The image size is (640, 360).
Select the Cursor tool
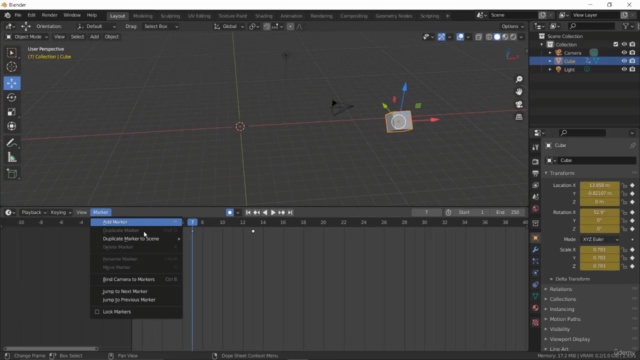point(11,67)
